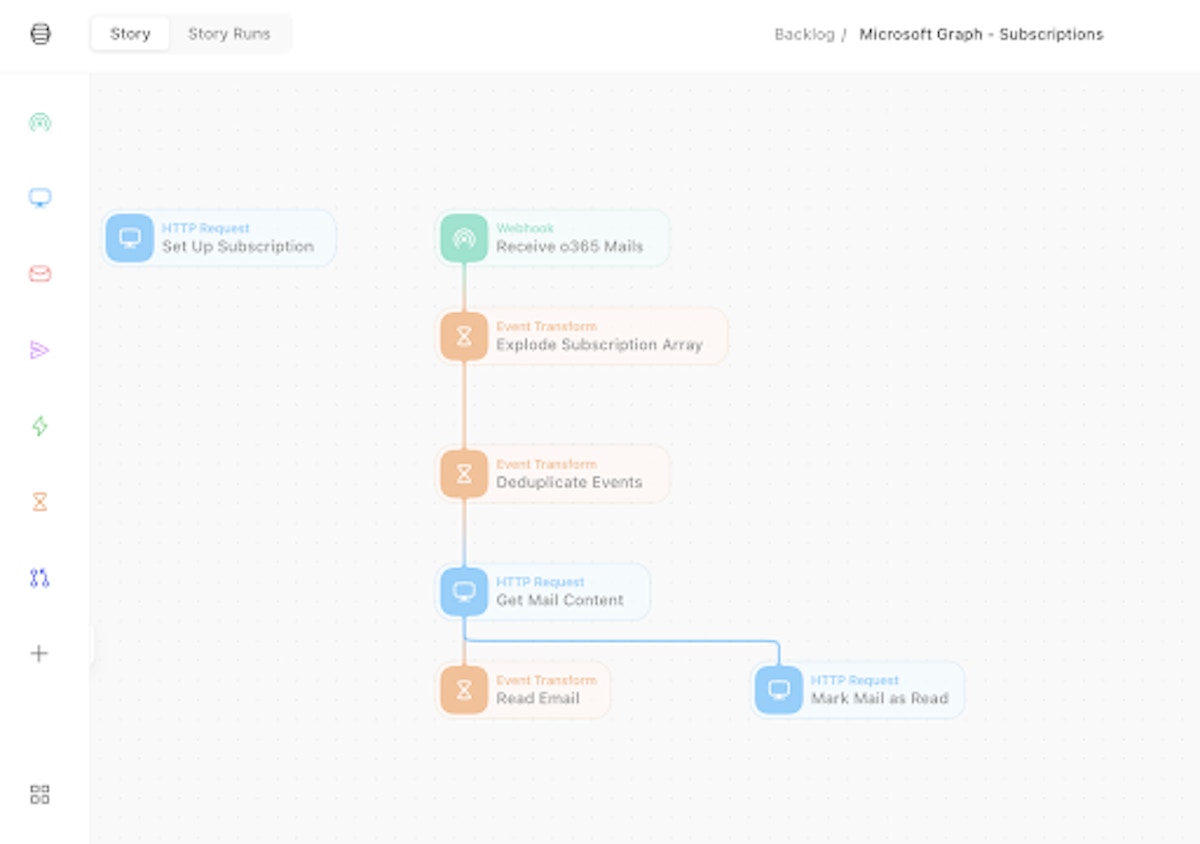Select the Deduplicate Events node
1200x844 pixels.
554,474
